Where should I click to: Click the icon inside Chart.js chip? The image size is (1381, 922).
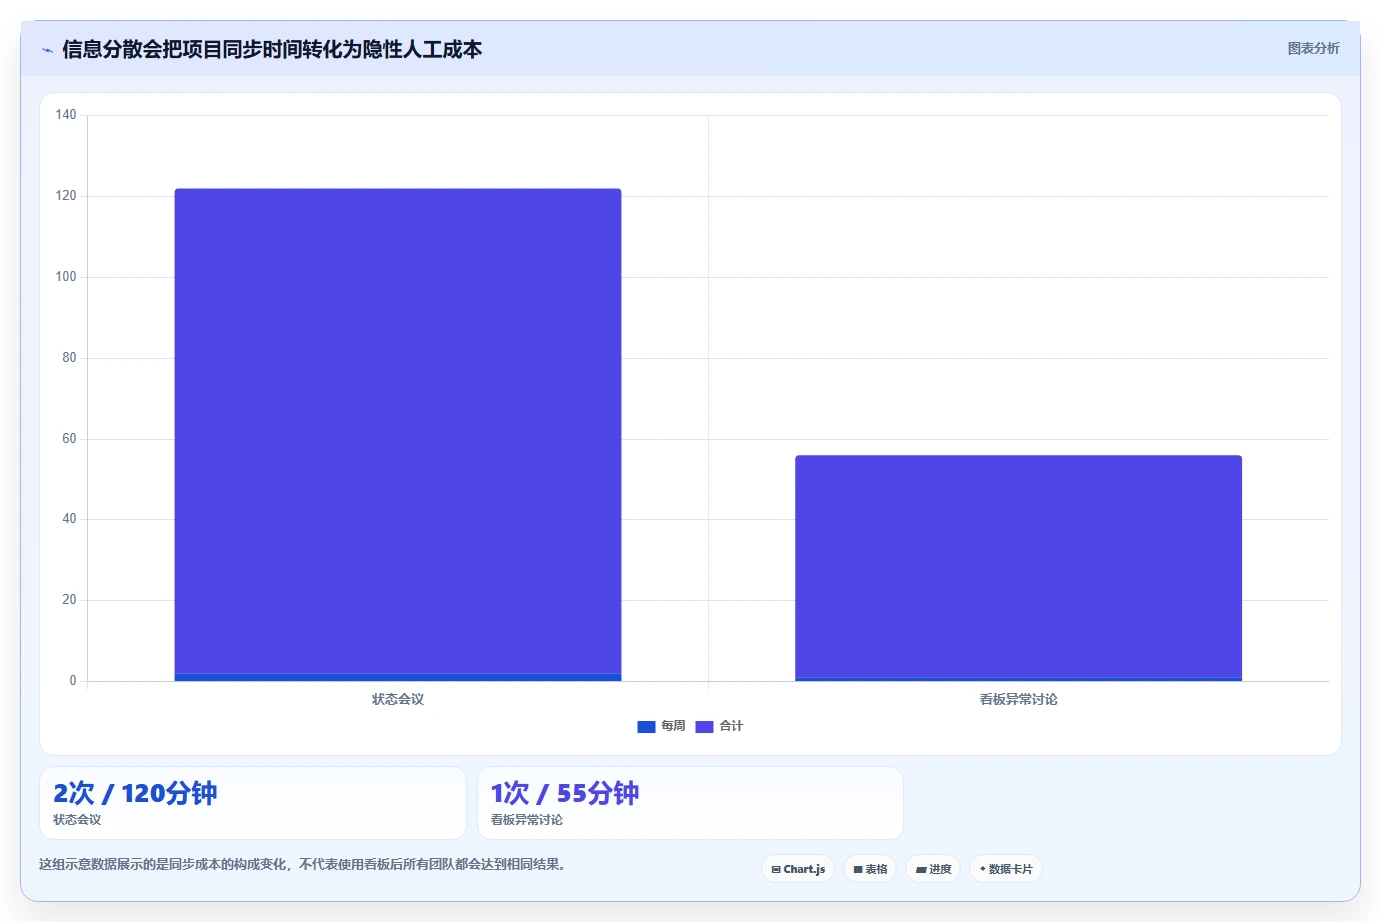pos(776,870)
